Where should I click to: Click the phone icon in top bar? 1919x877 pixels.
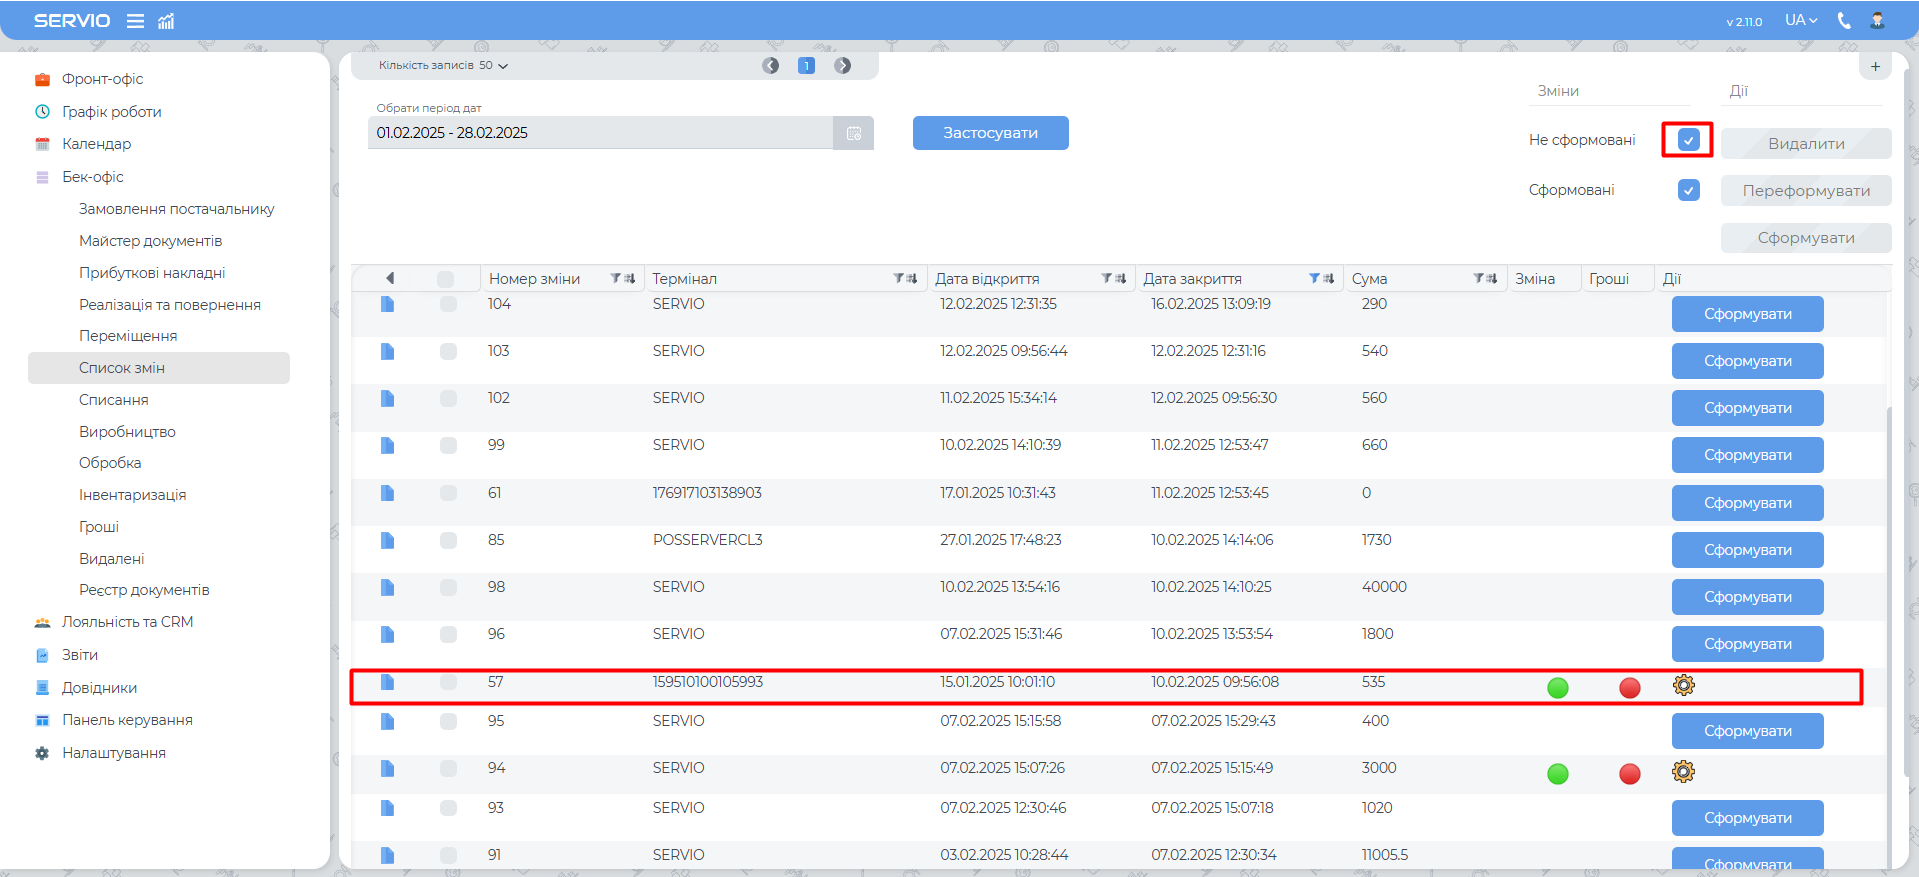[1844, 21]
